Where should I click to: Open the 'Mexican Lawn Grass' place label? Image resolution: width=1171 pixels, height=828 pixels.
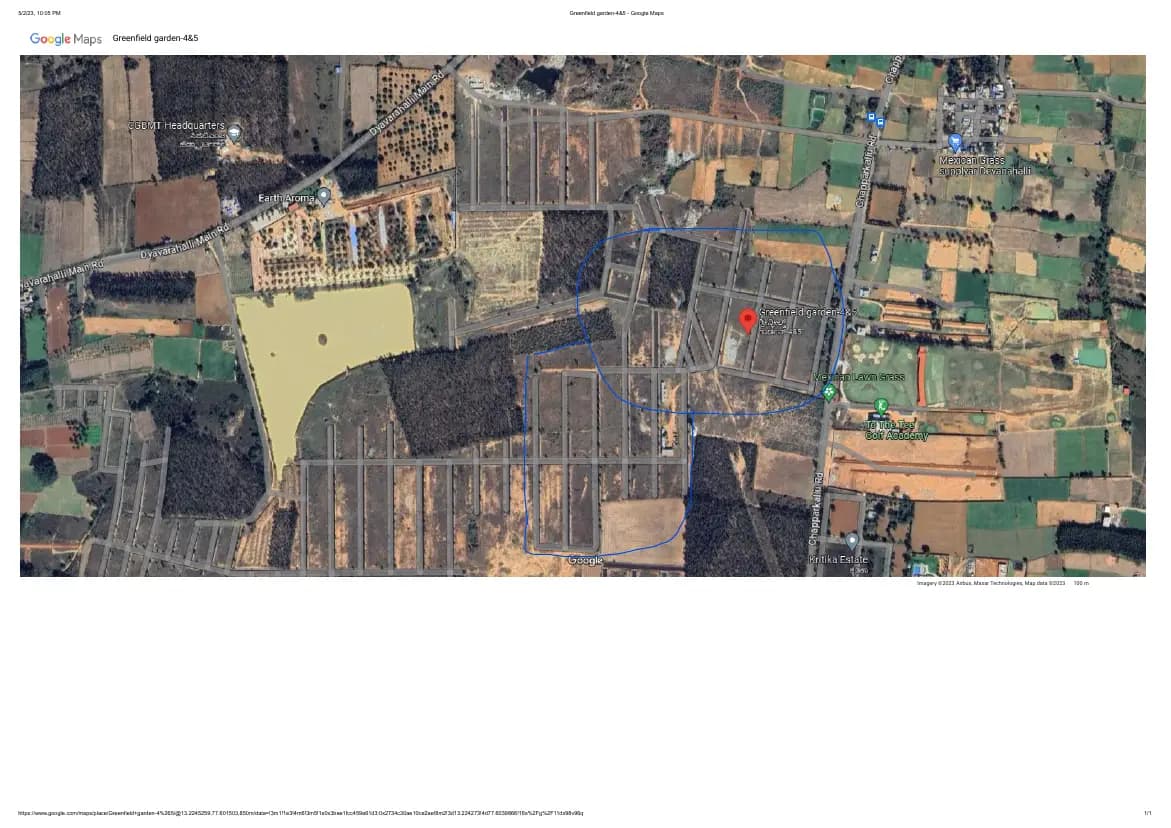pos(859,377)
